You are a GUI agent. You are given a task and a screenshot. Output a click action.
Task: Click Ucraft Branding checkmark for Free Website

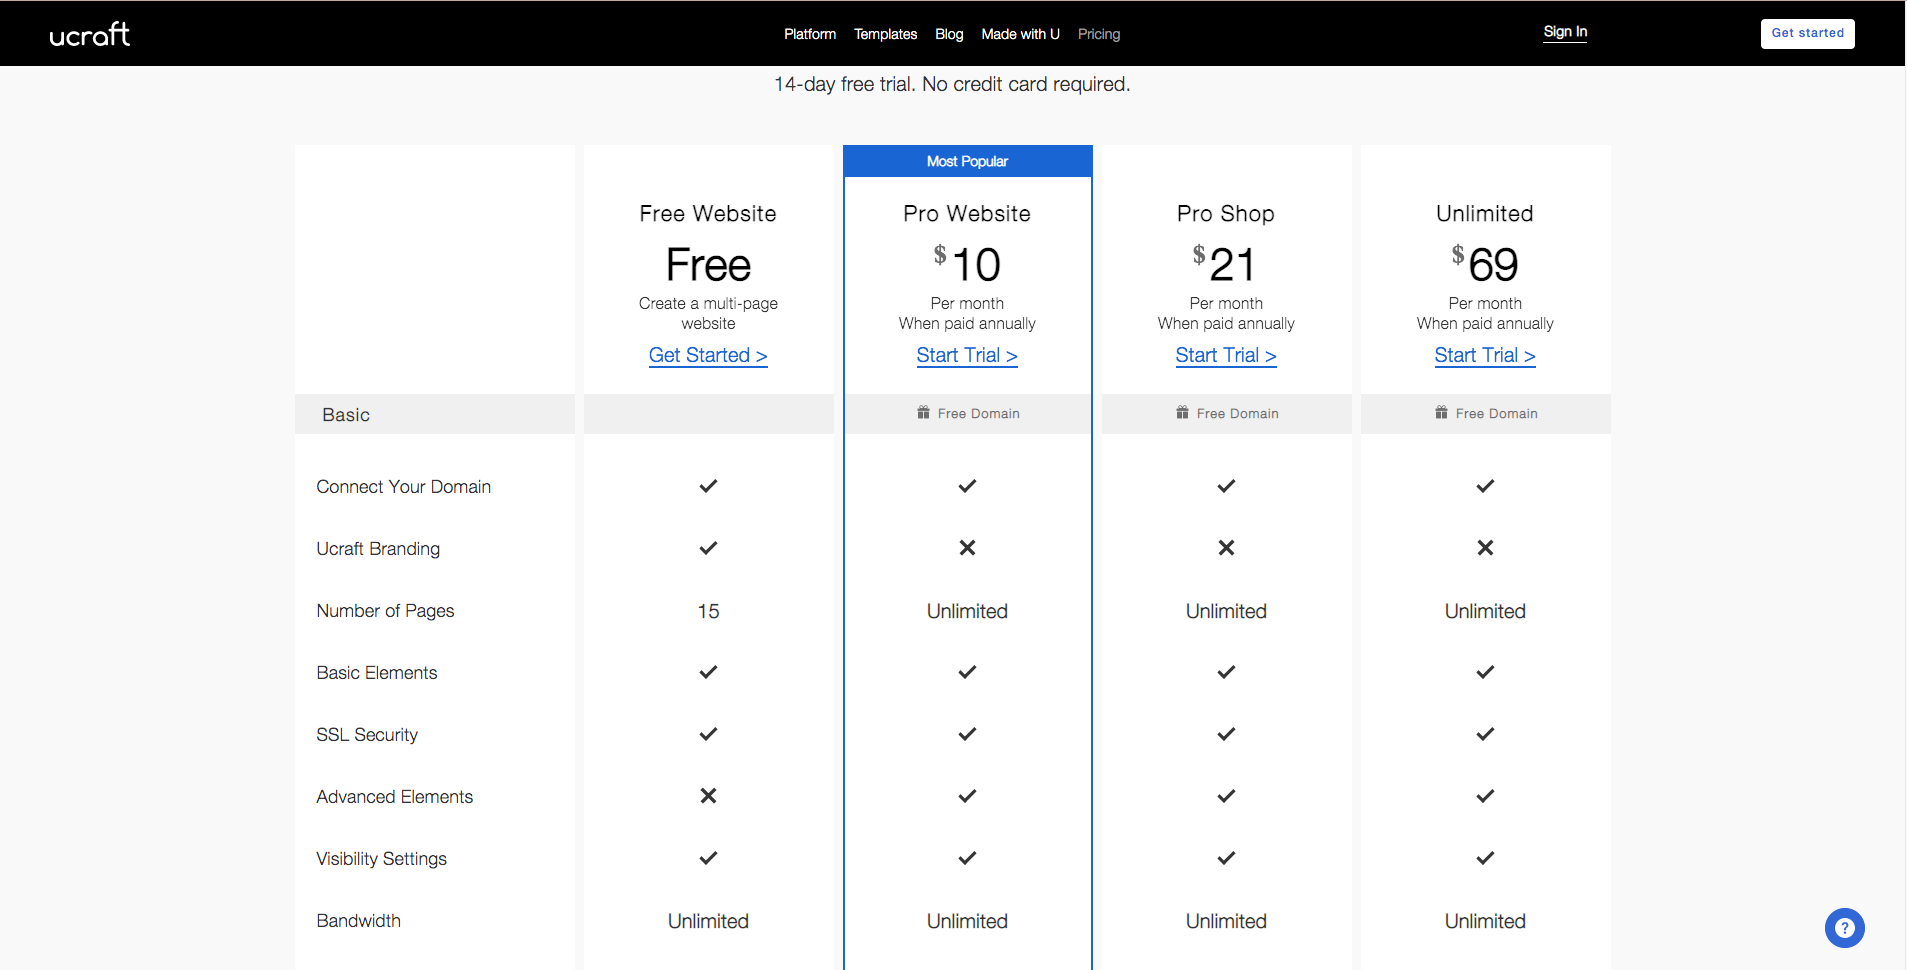[708, 548]
